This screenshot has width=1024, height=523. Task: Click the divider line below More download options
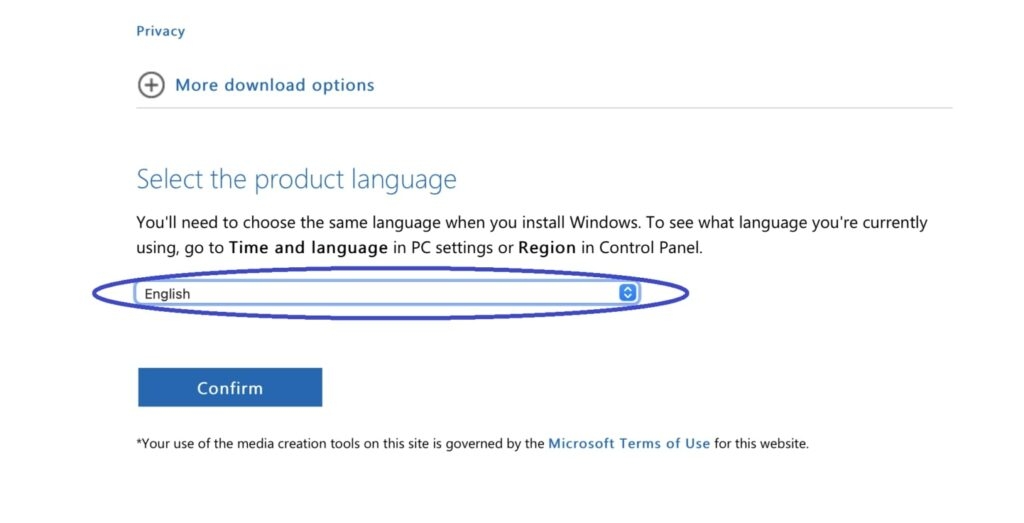coord(544,107)
